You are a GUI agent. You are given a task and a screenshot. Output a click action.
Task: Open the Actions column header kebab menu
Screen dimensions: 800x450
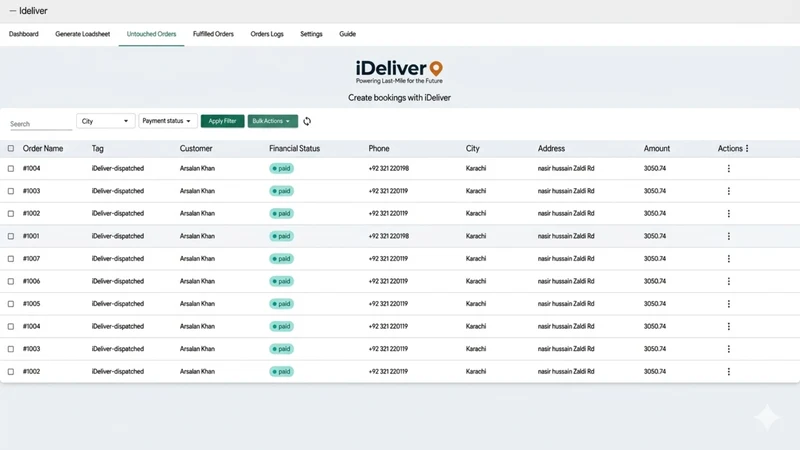pyautogui.click(x=747, y=148)
